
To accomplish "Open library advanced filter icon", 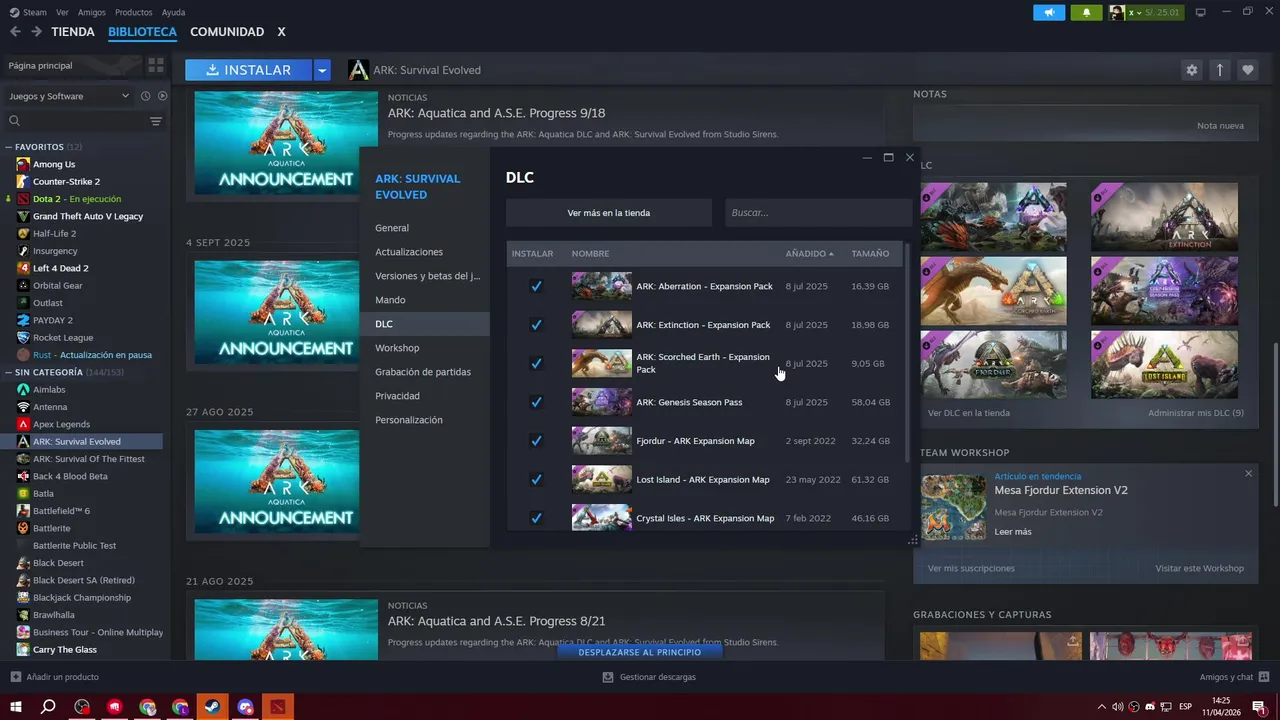I will (156, 121).
